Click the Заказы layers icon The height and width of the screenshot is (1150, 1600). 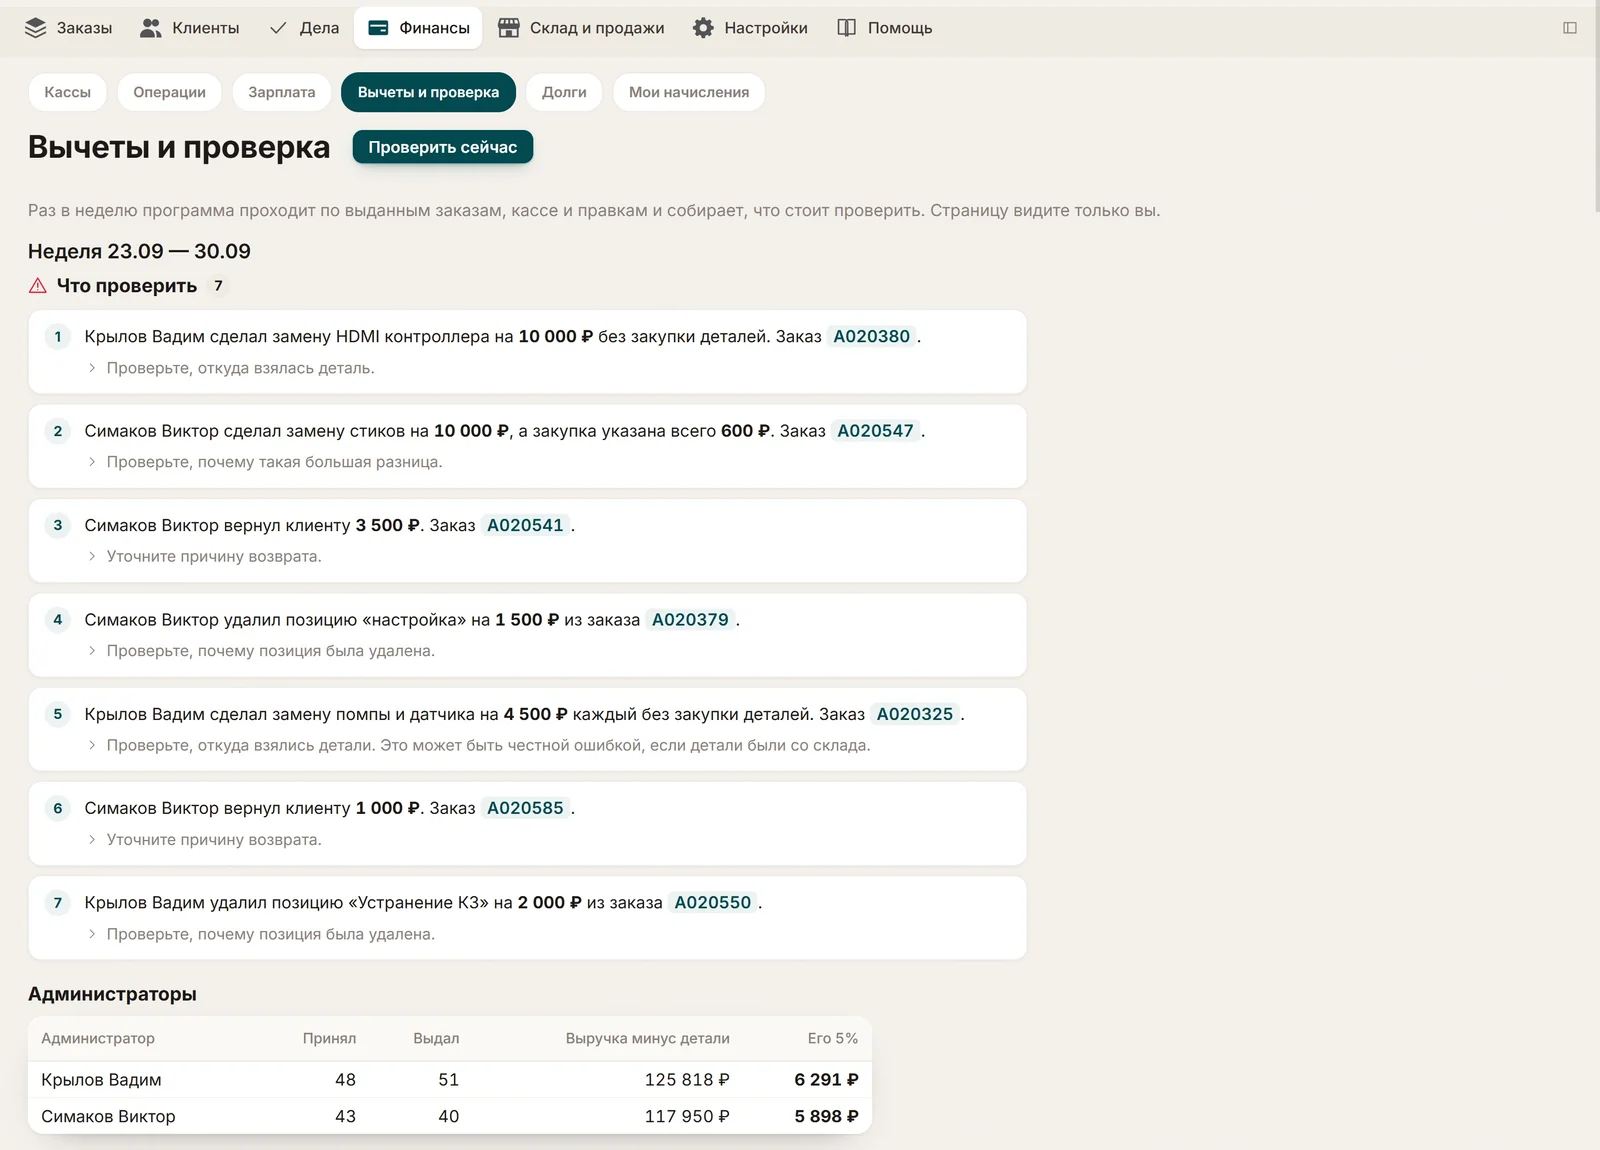tap(36, 28)
